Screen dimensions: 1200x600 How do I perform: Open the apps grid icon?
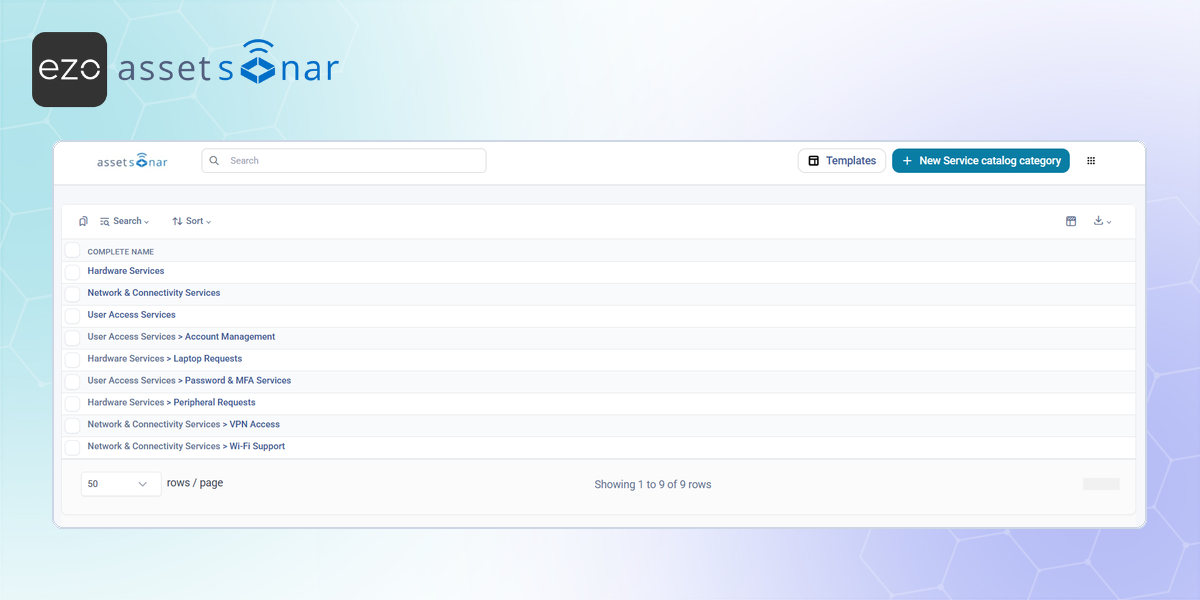point(1091,161)
